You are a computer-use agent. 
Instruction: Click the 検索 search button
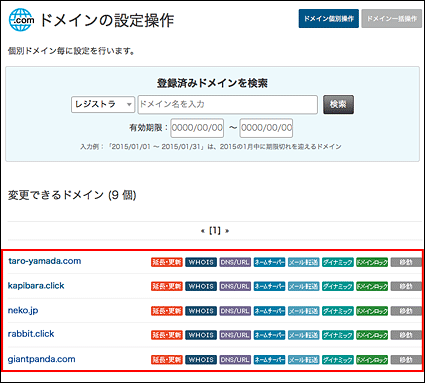click(338, 104)
